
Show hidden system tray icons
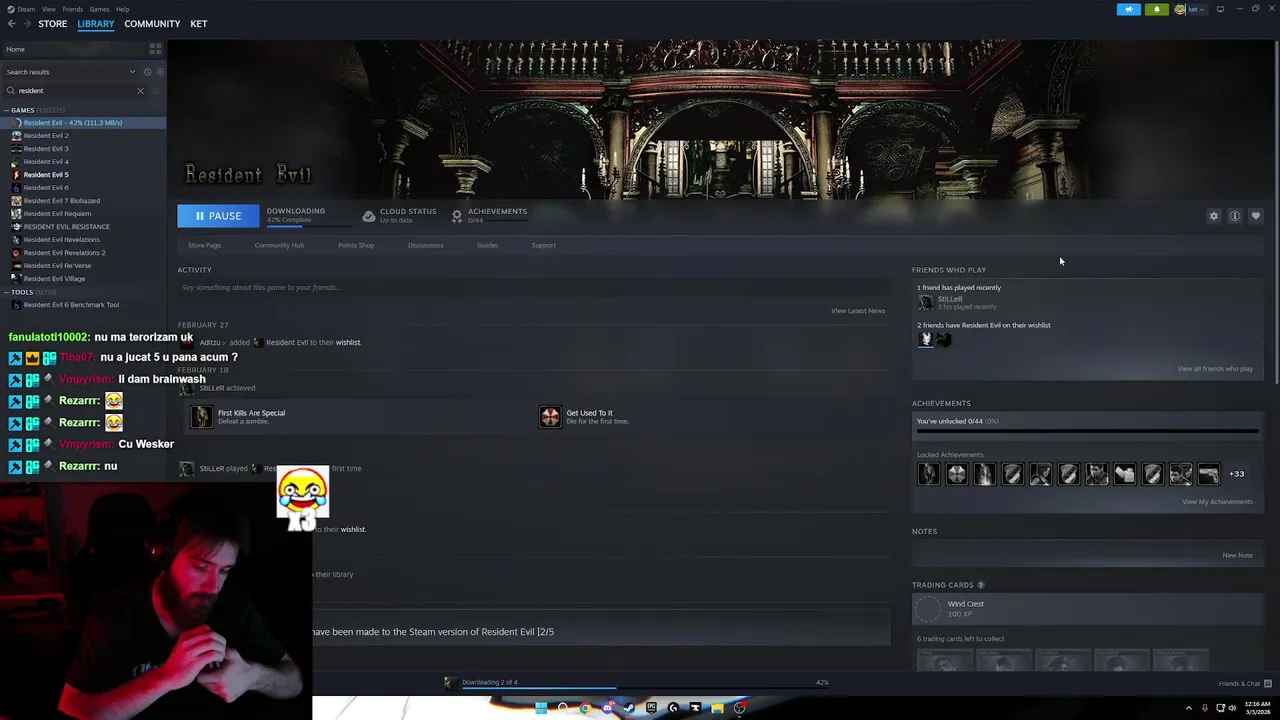(x=1189, y=708)
